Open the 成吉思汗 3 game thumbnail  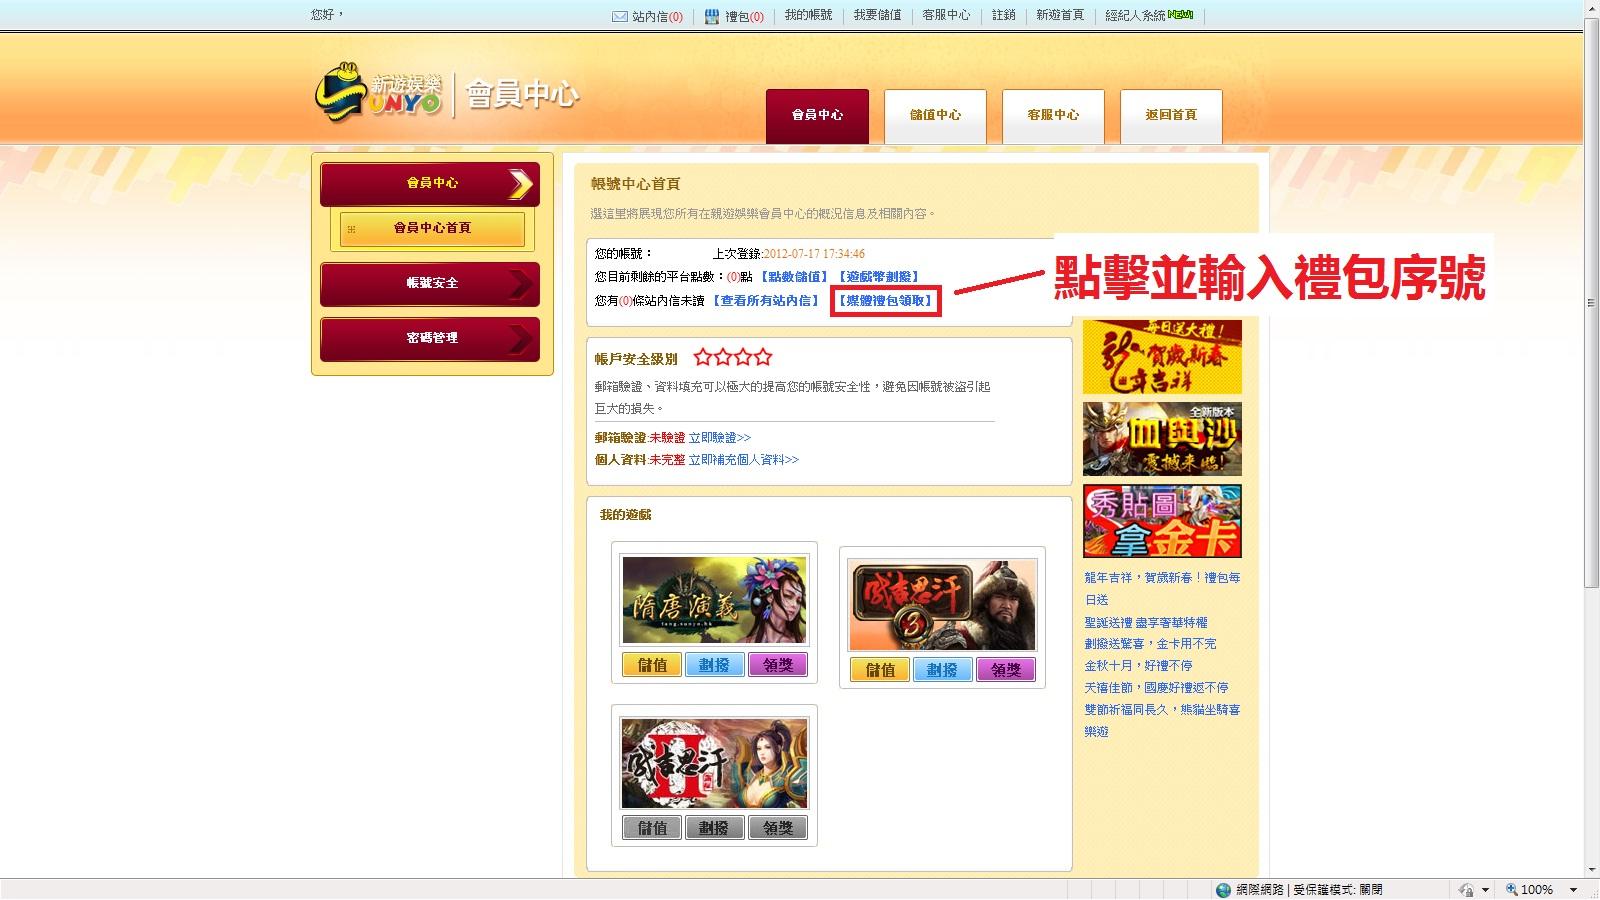click(x=942, y=605)
